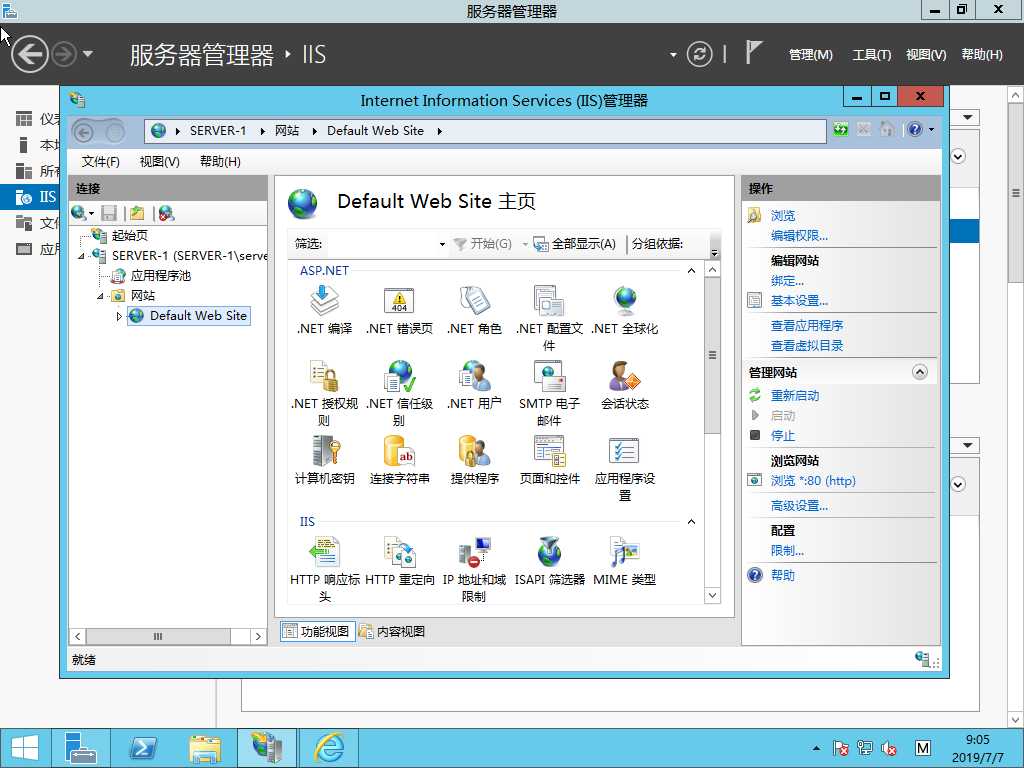Select the 应用程序池 tree item
The image size is (1024, 768).
[160, 276]
